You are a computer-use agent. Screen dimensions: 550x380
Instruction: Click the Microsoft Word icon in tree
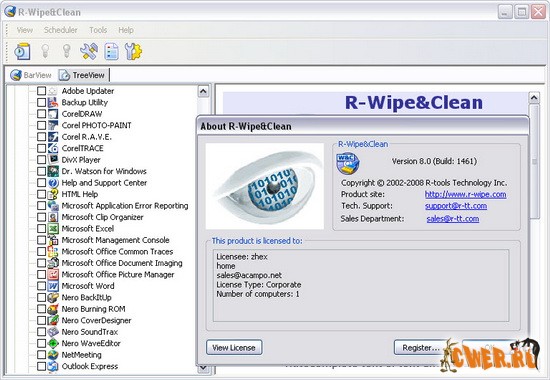click(x=53, y=286)
